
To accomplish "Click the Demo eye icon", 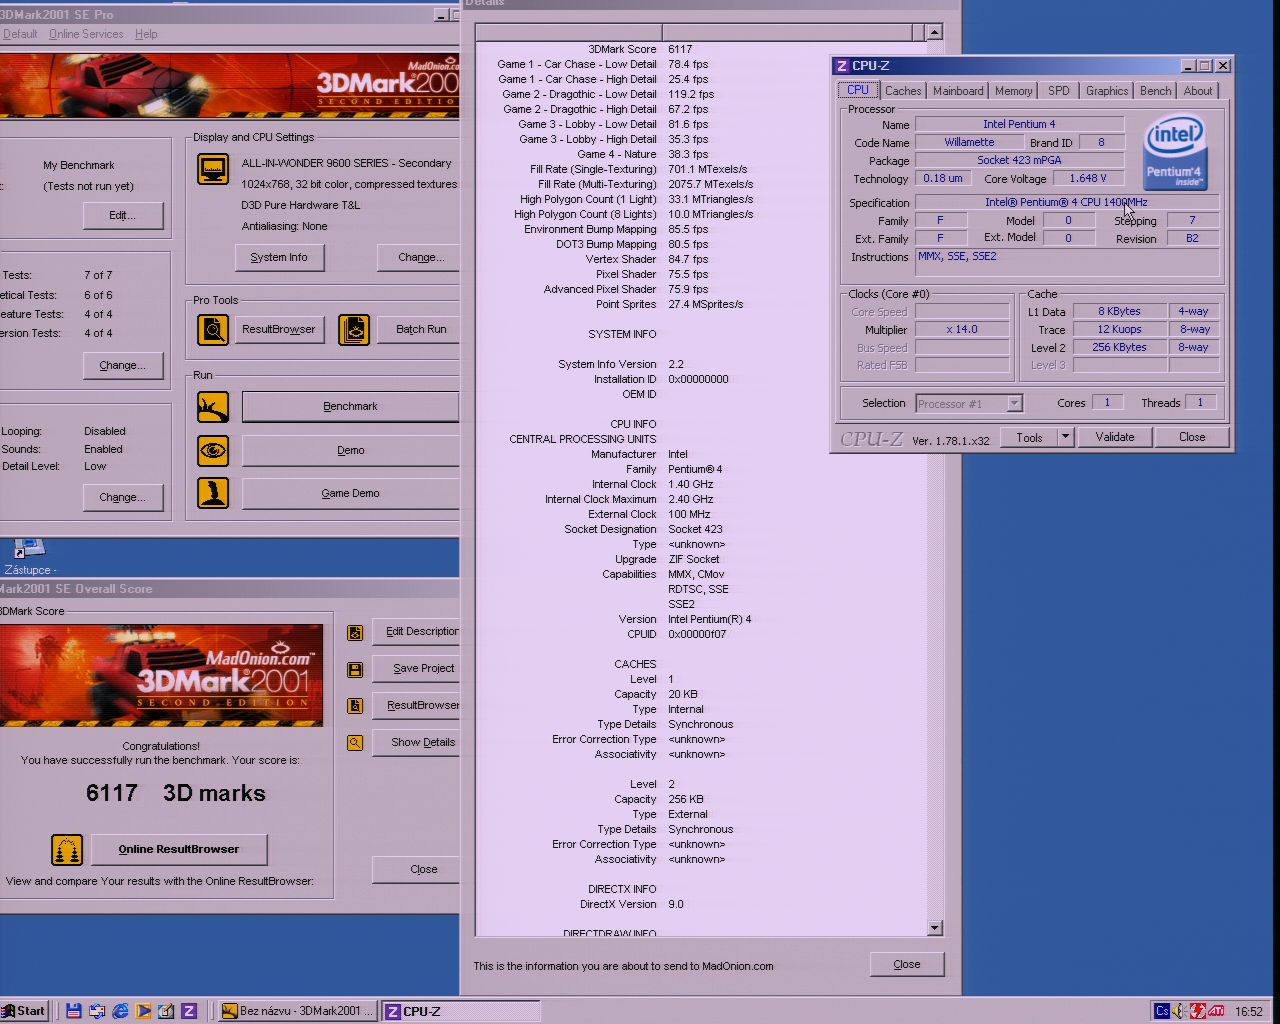I will point(213,450).
